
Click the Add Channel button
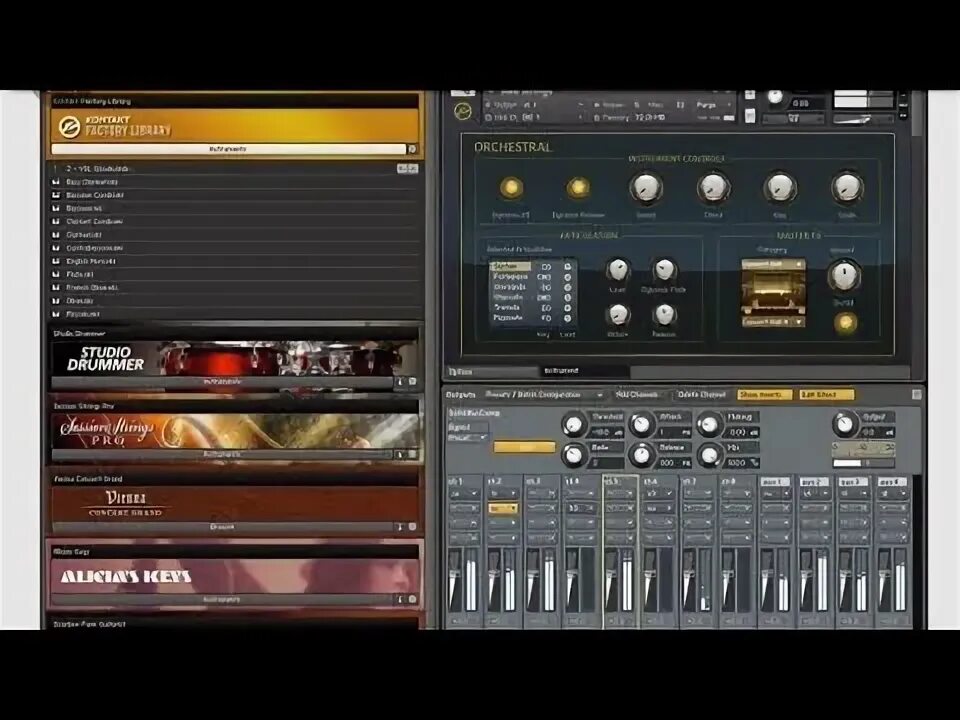pyautogui.click(x=637, y=395)
